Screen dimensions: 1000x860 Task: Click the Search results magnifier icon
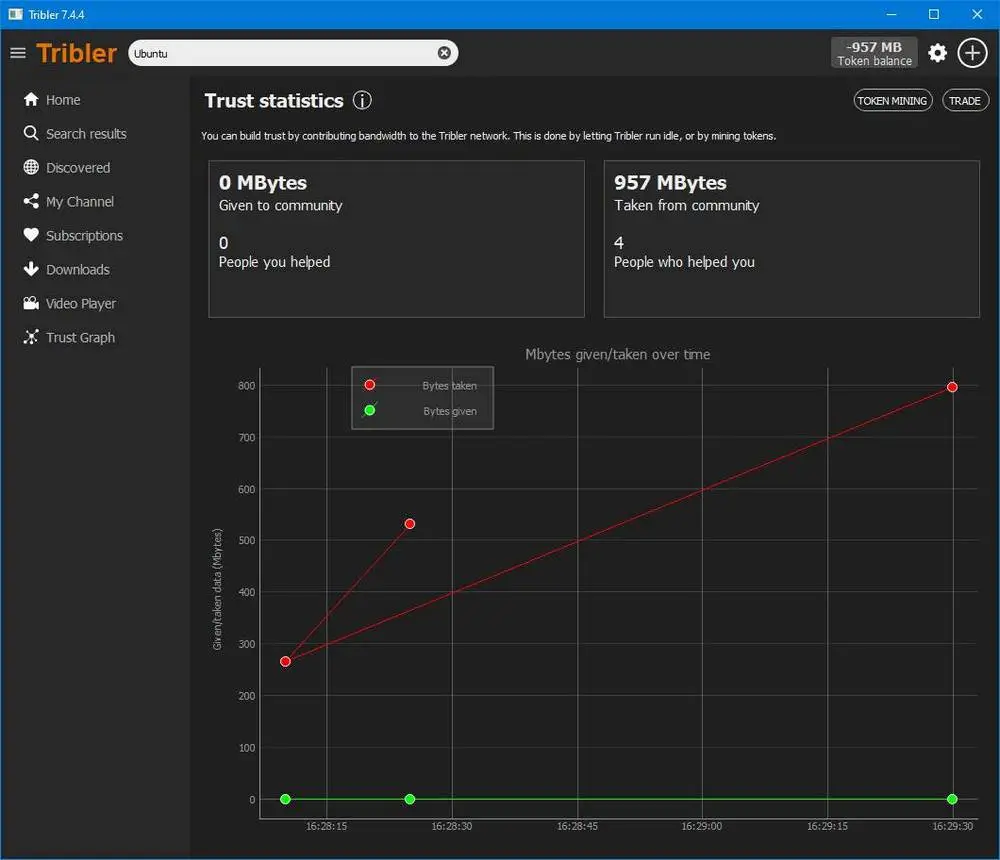pos(31,133)
